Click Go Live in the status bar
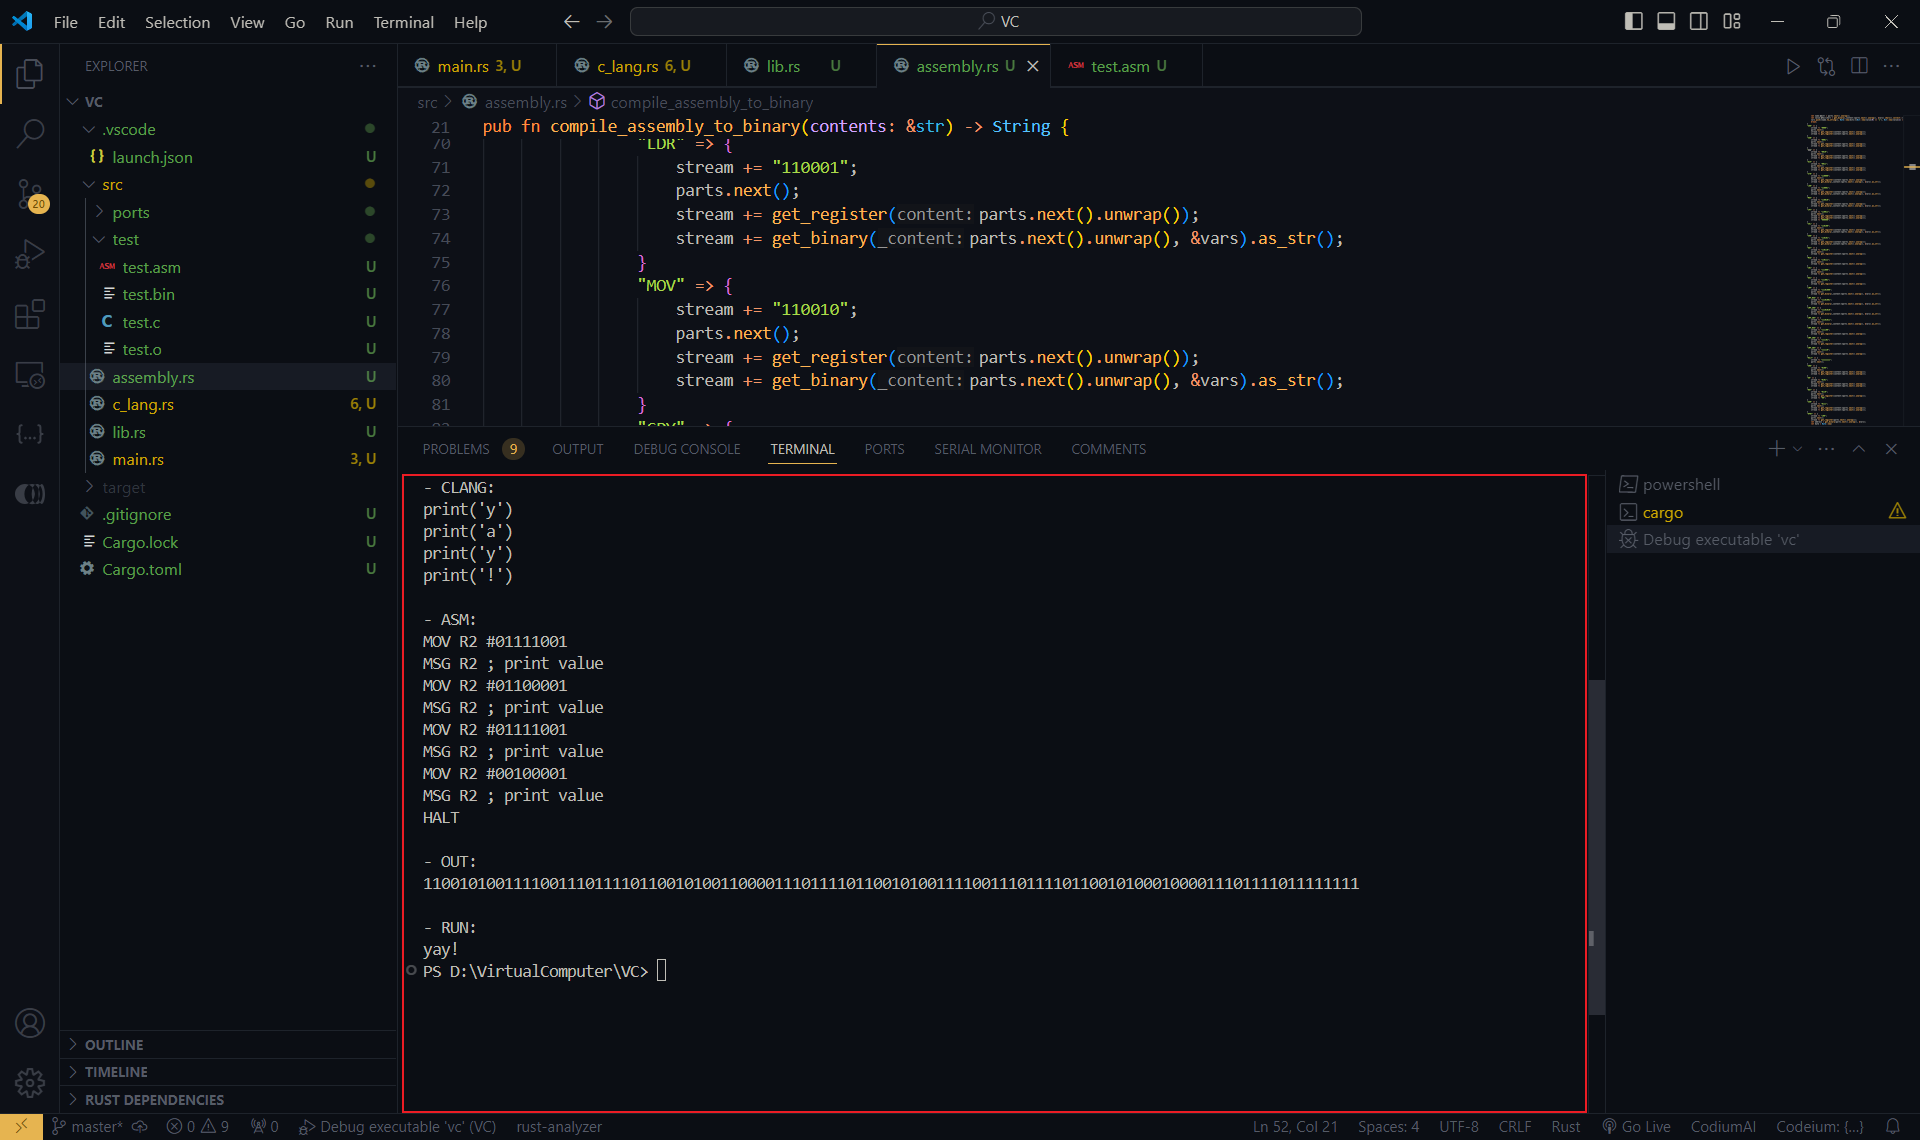This screenshot has height=1140, width=1920. [1637, 1126]
